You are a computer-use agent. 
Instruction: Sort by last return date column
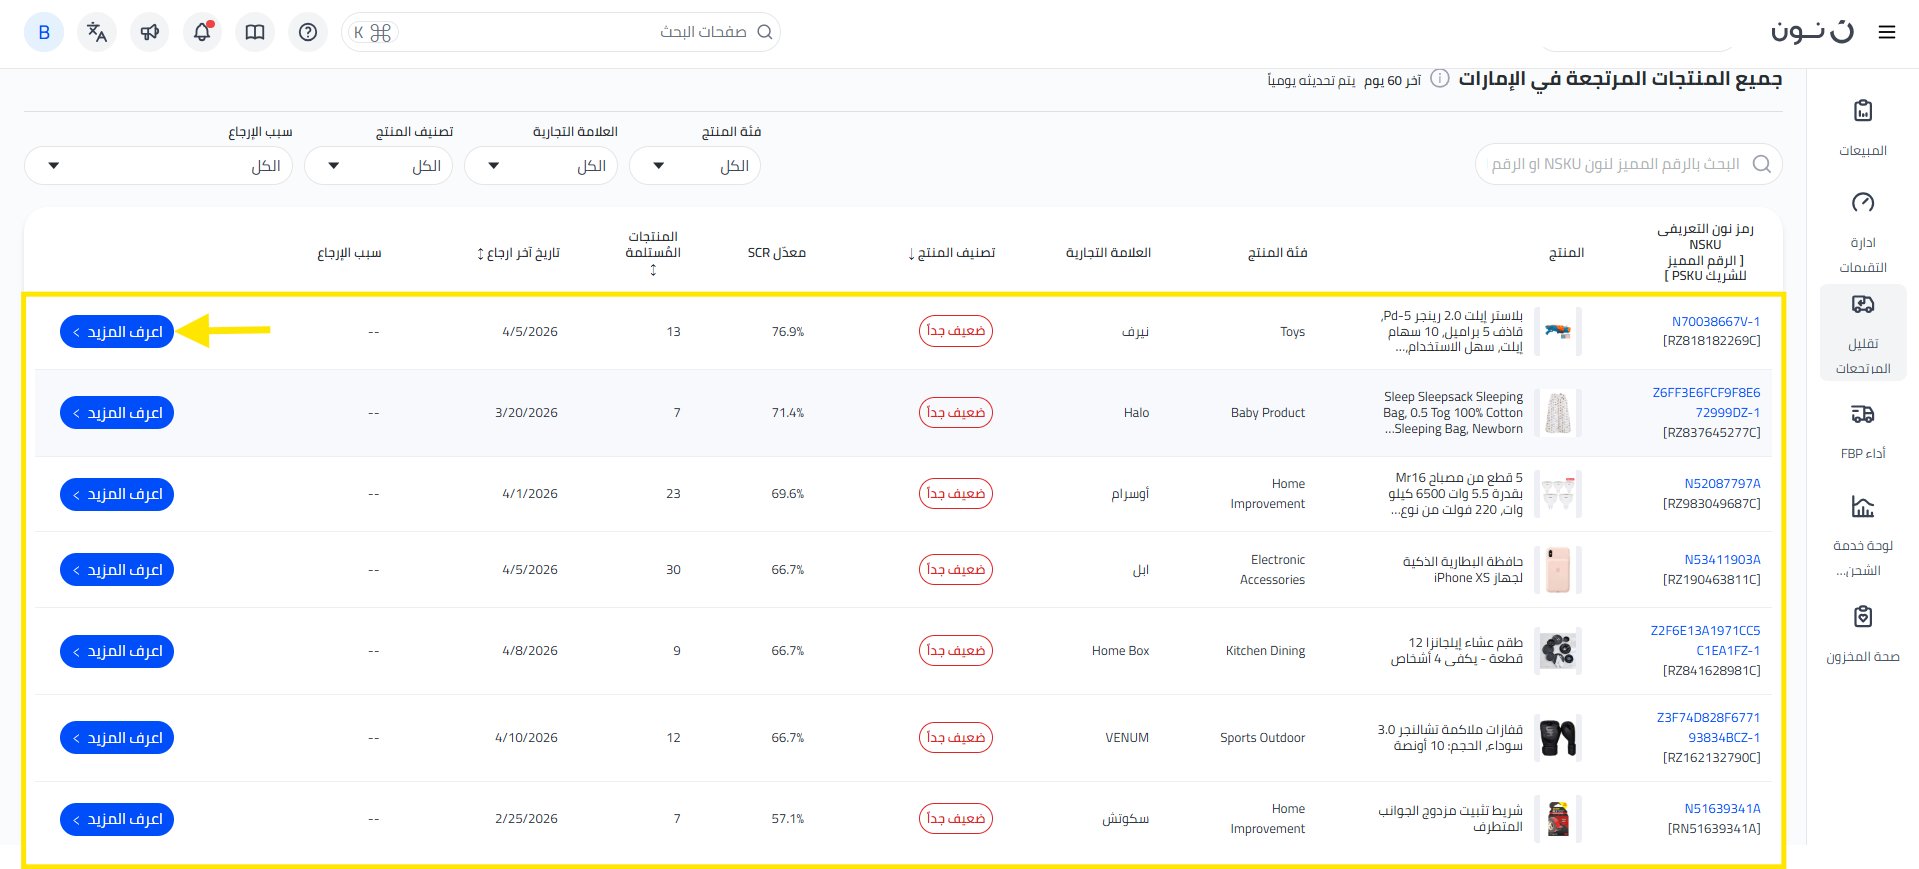pos(518,253)
